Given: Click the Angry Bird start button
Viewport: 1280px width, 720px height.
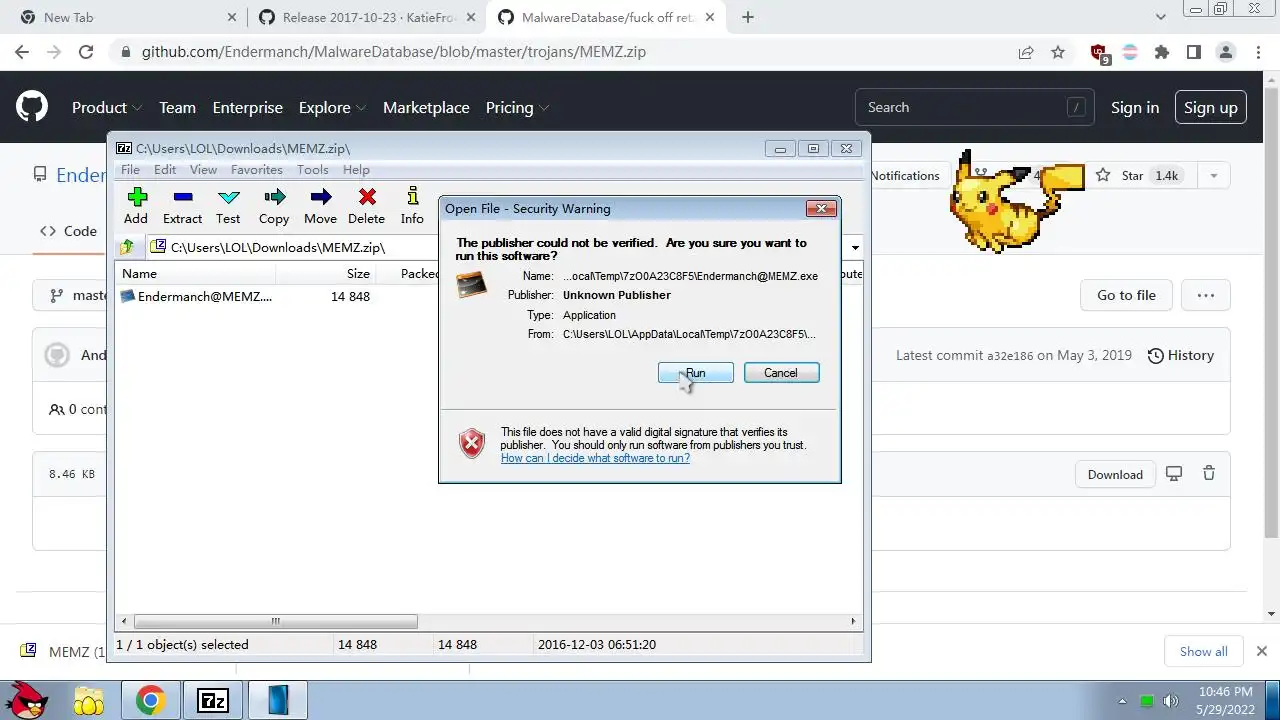Looking at the screenshot, I should [x=27, y=700].
